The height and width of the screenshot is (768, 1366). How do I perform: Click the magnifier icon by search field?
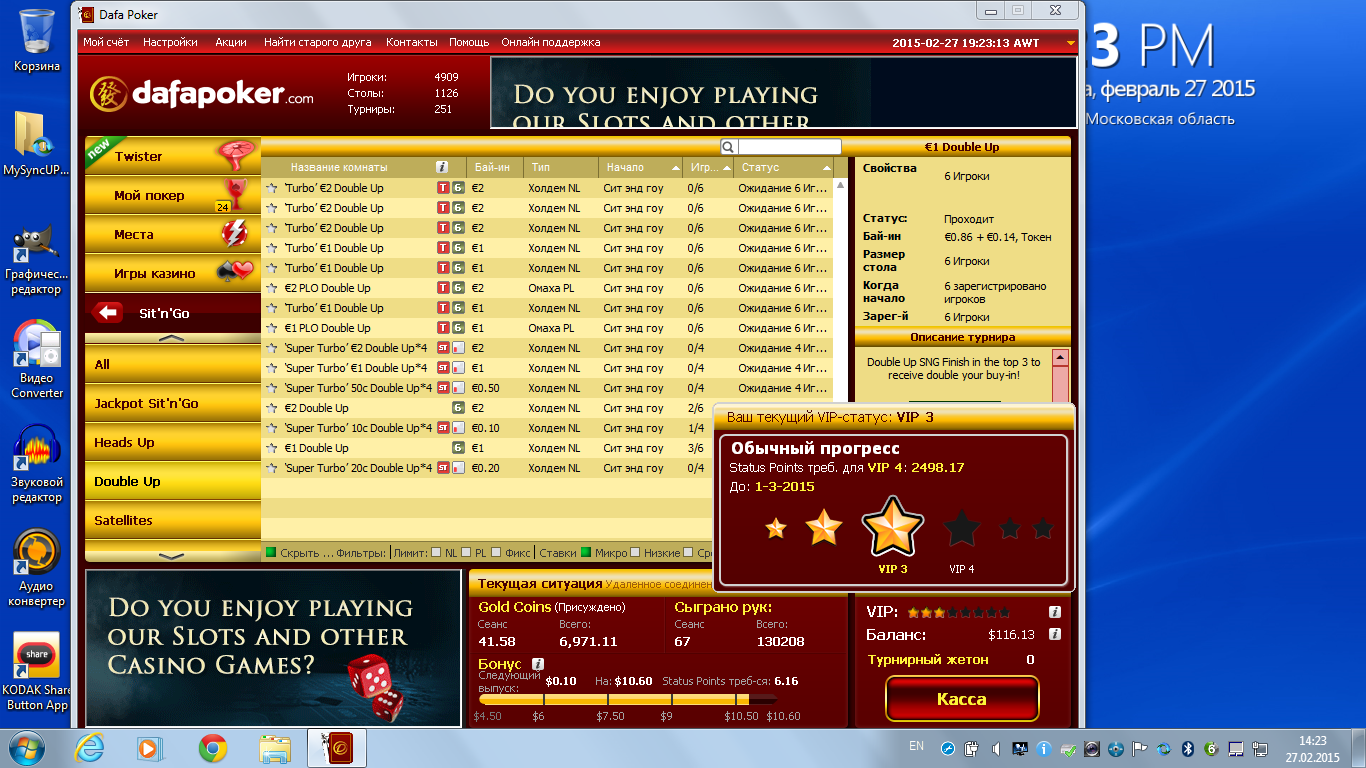click(729, 147)
